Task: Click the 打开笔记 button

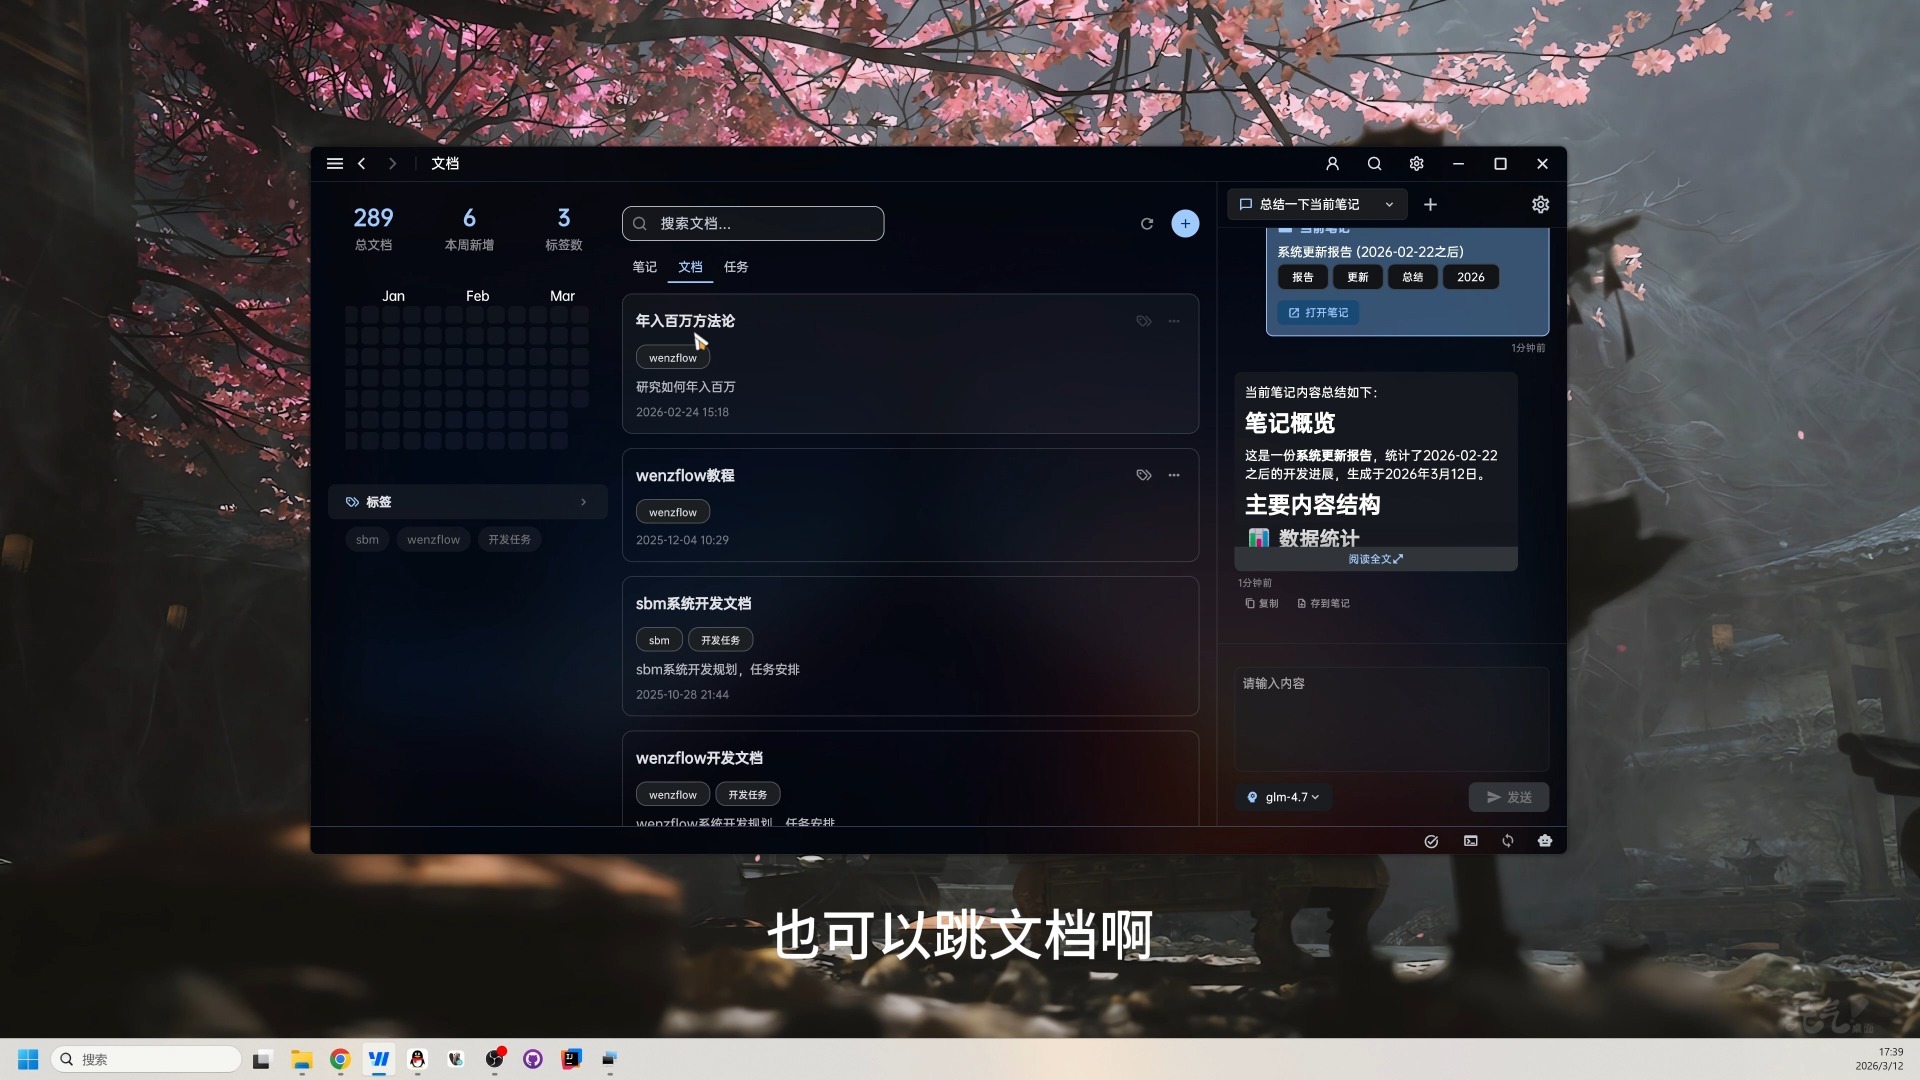Action: (x=1318, y=313)
